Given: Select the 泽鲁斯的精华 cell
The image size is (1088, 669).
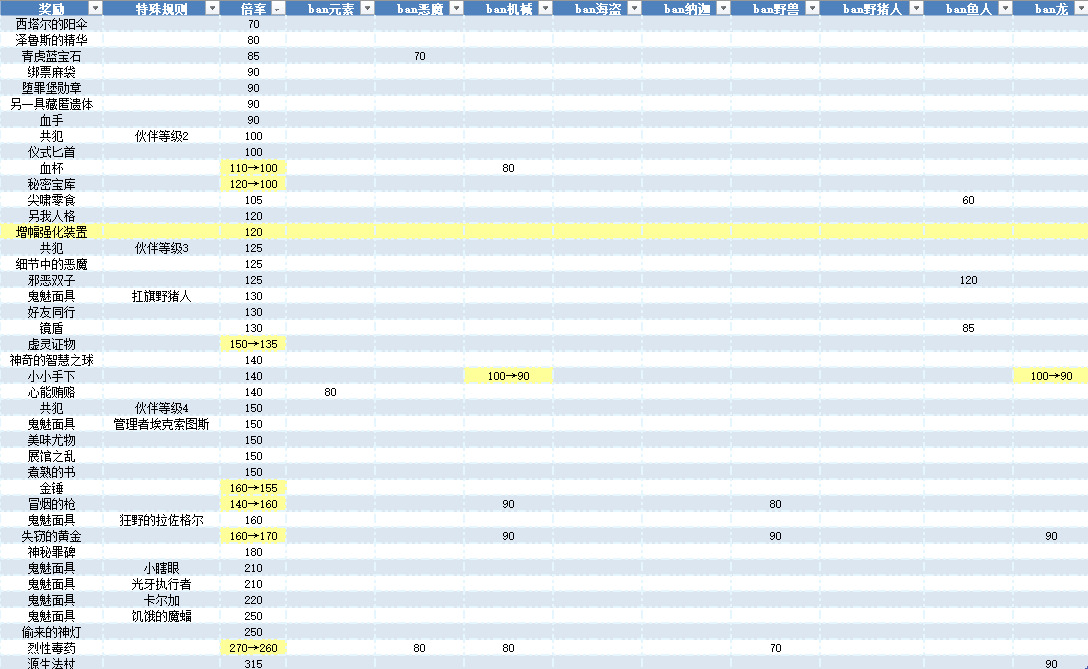Looking at the screenshot, I should 51,40.
